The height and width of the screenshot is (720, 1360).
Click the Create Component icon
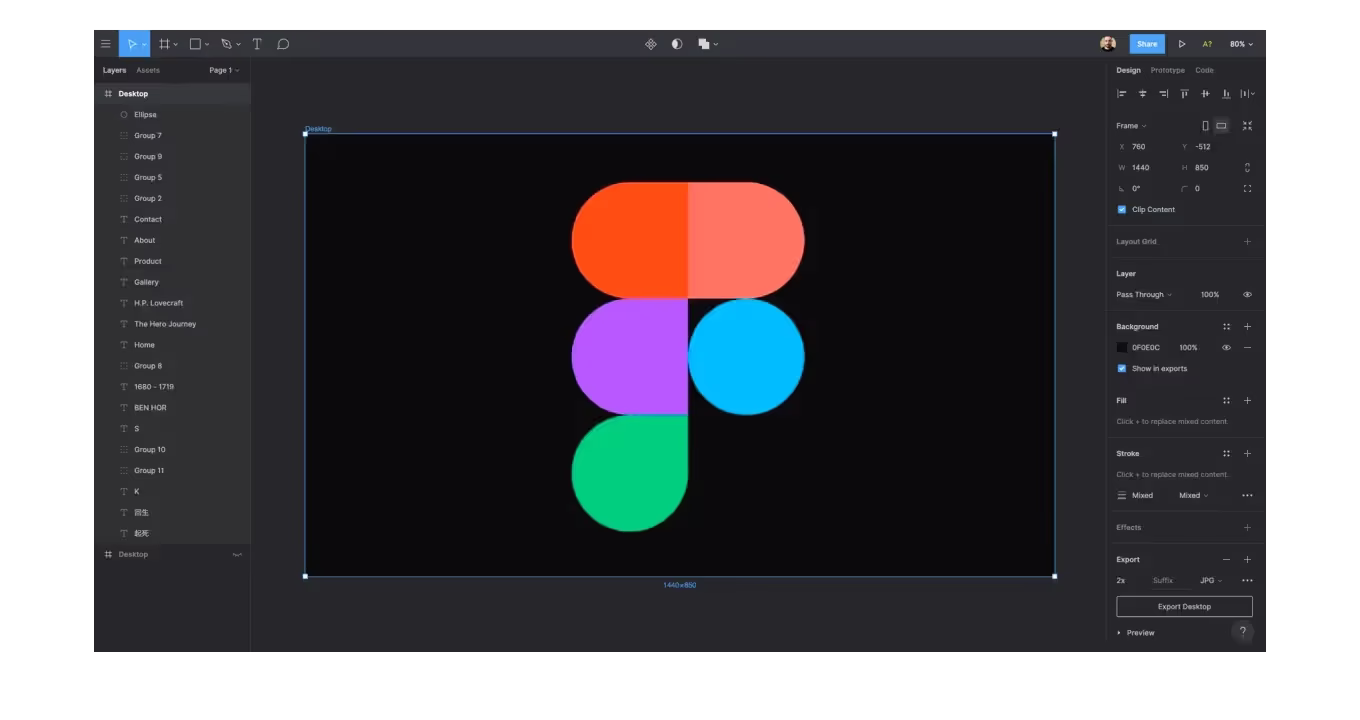(x=651, y=44)
